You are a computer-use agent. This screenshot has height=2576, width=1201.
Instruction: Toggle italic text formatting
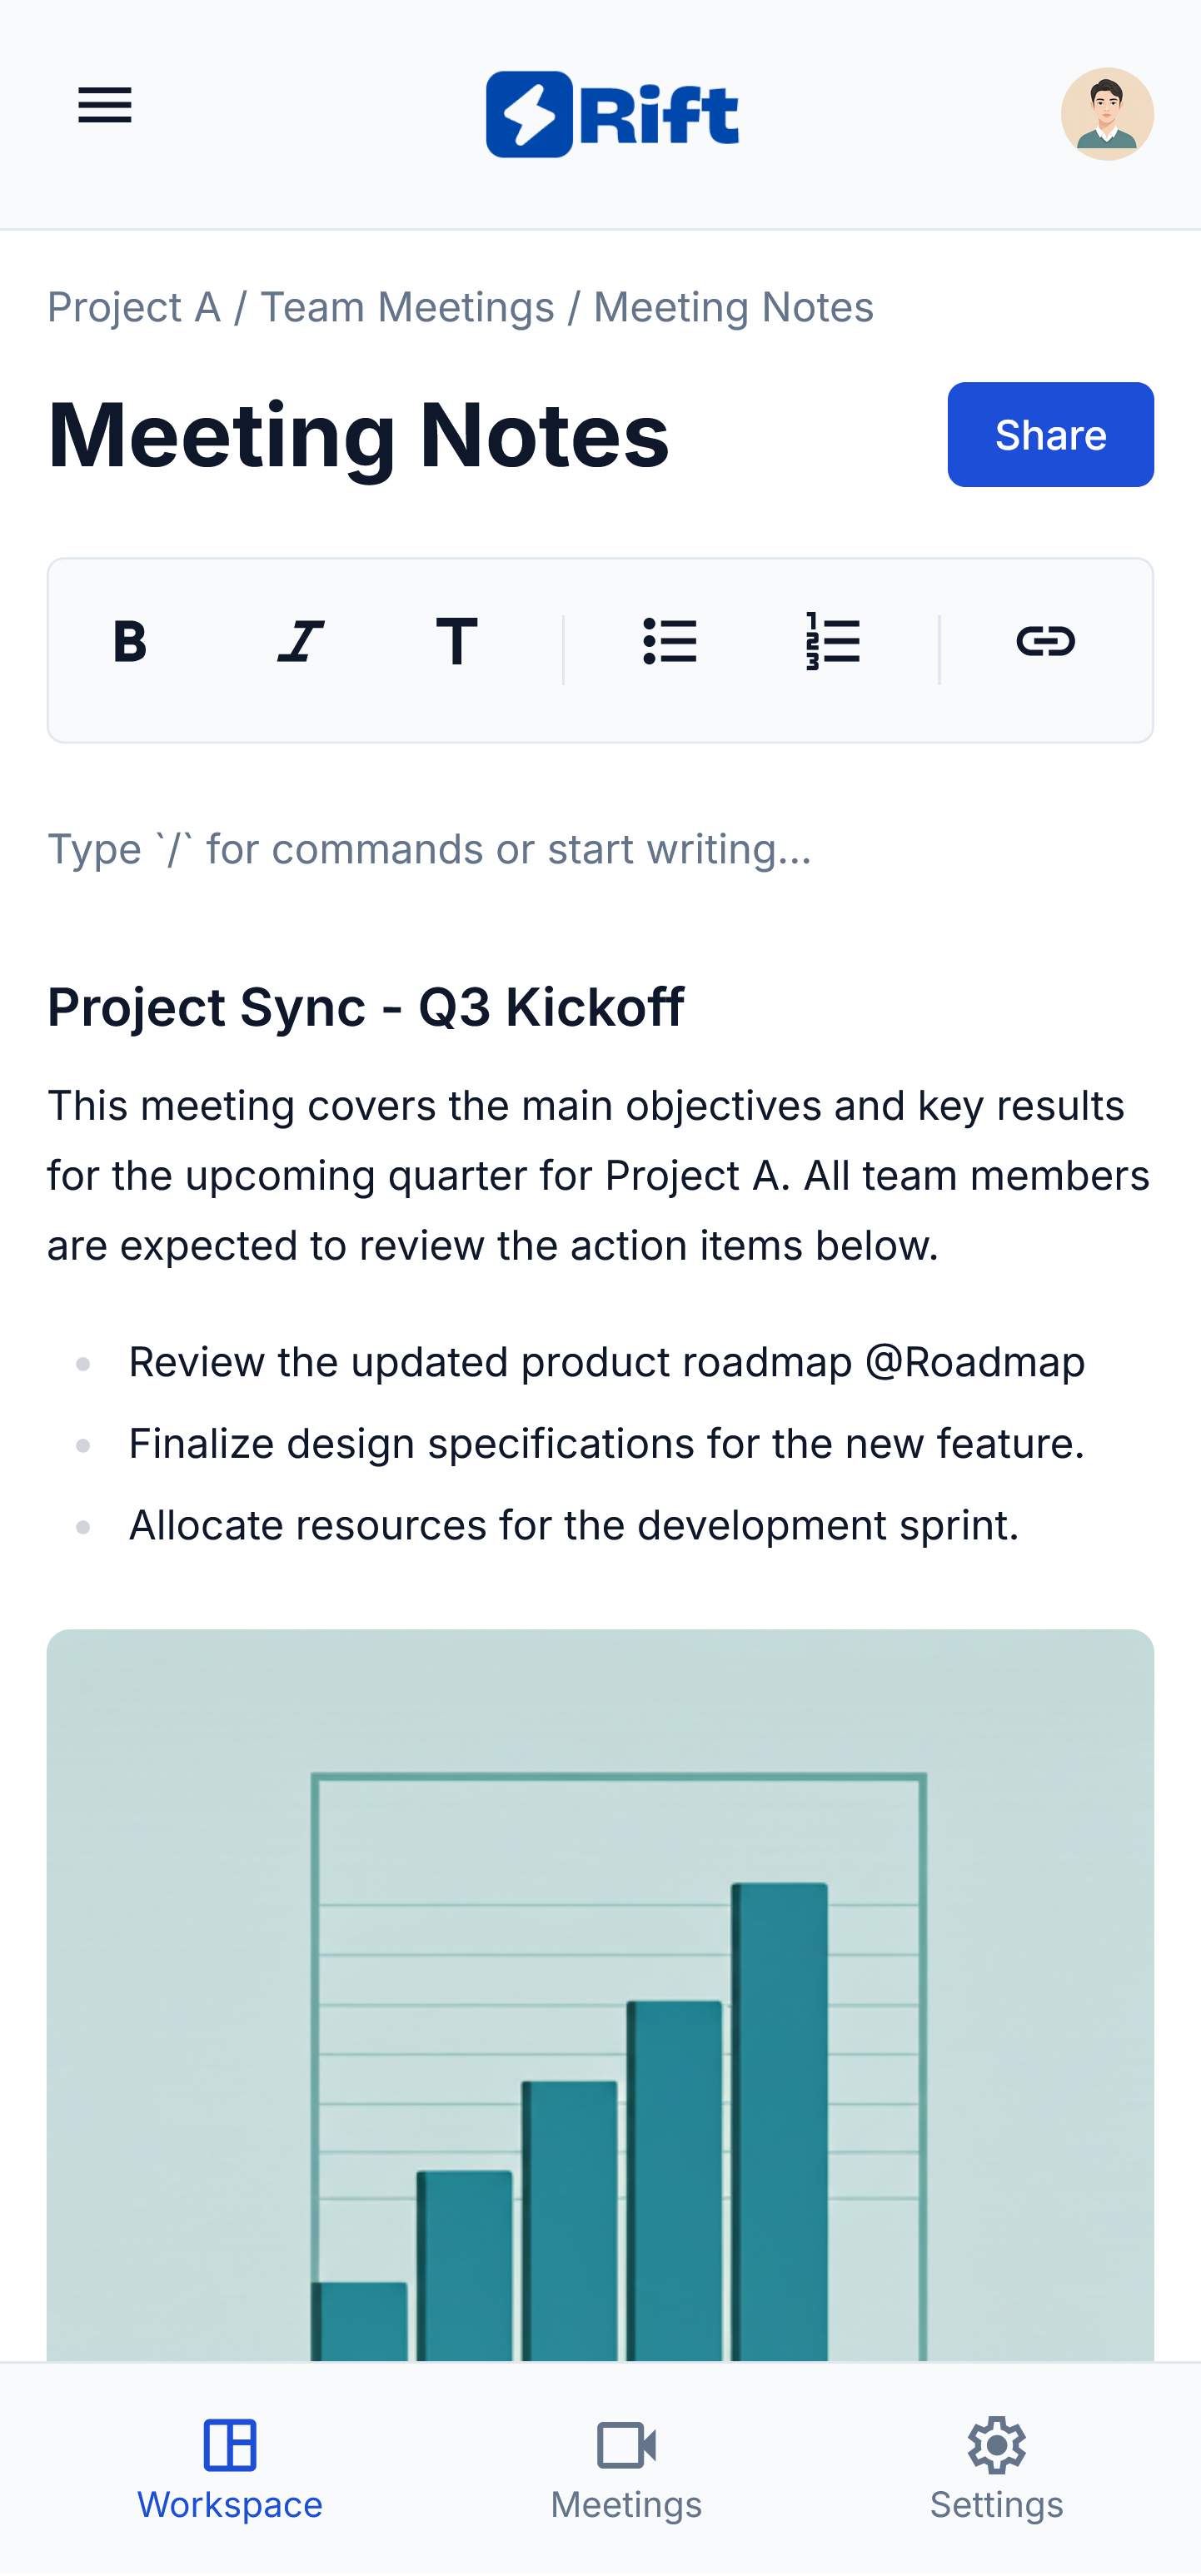click(300, 641)
